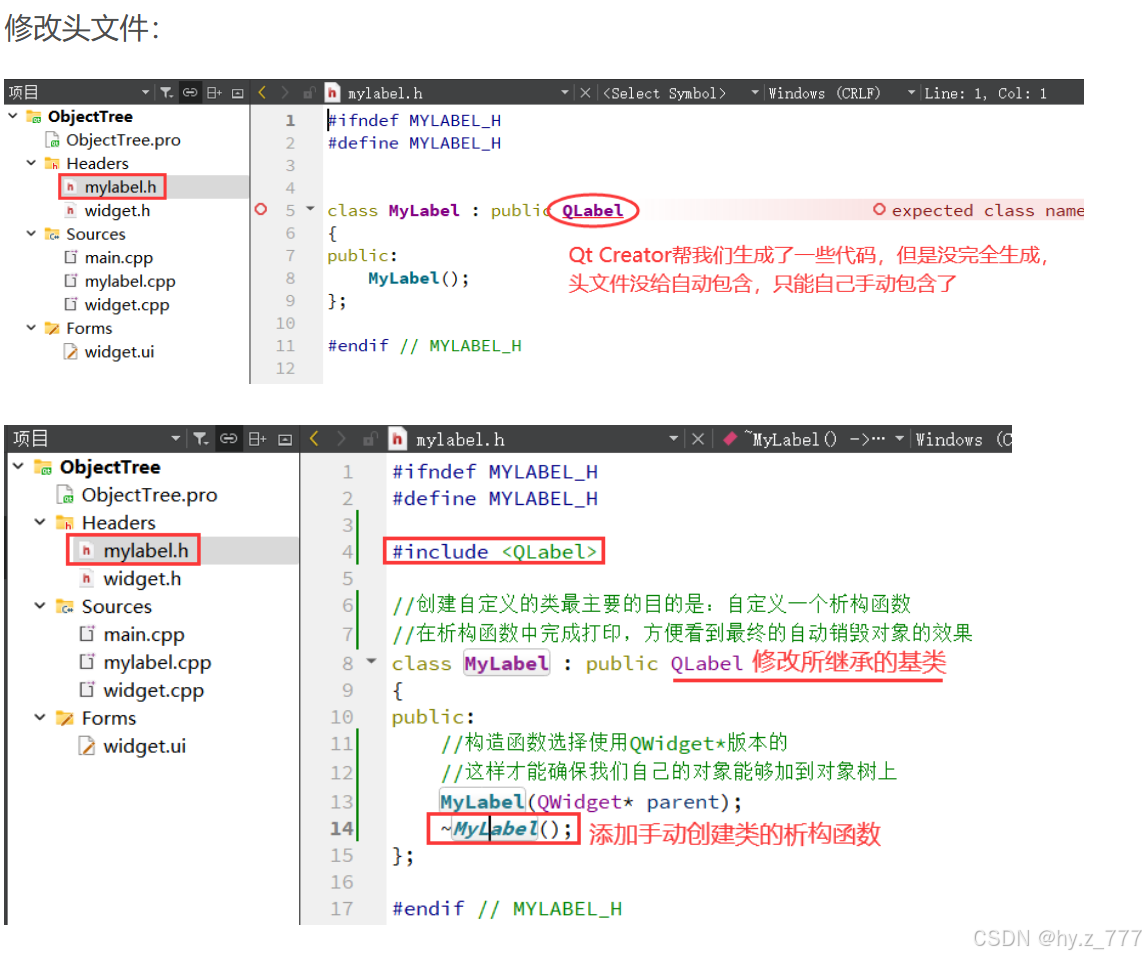Select mylabel.cpp in bottom tree
Screen dimensions: 1146x958
[157, 662]
